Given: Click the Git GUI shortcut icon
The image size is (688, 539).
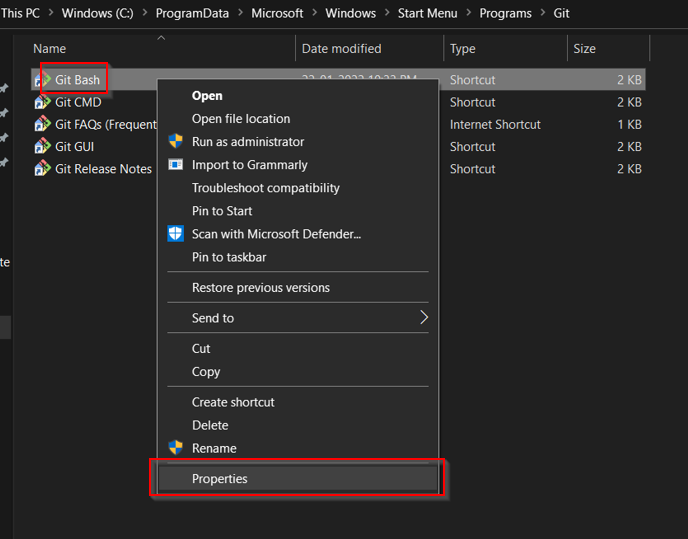Looking at the screenshot, I should (43, 147).
